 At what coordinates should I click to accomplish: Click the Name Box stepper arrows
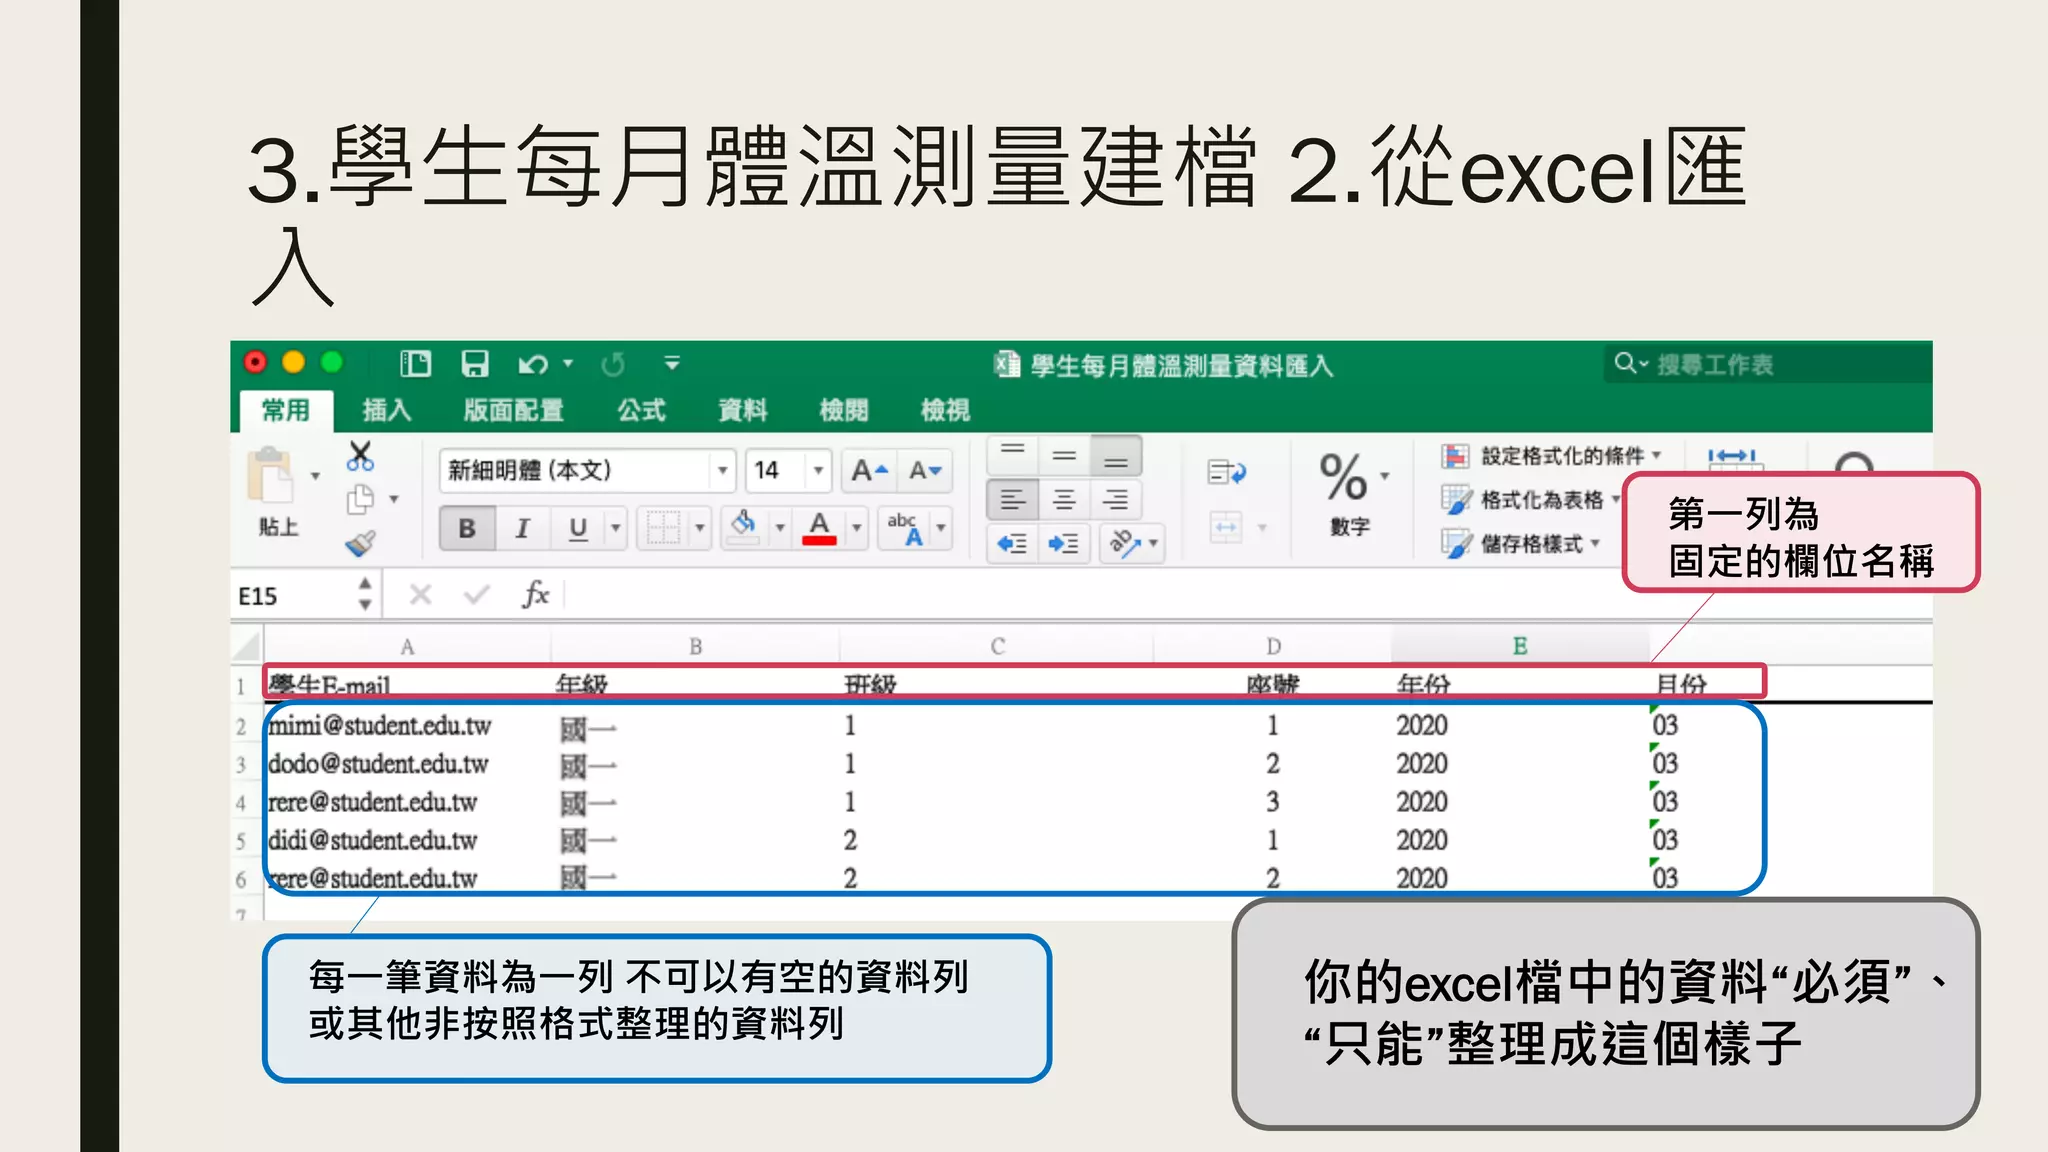pyautogui.click(x=365, y=594)
